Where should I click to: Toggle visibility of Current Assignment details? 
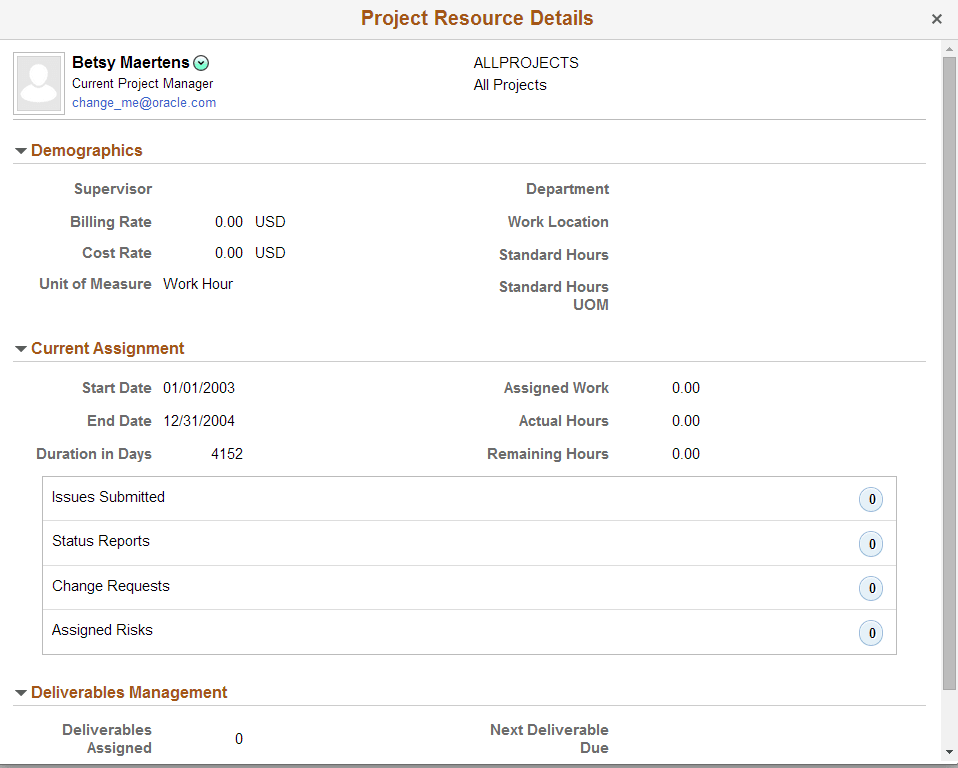21,348
